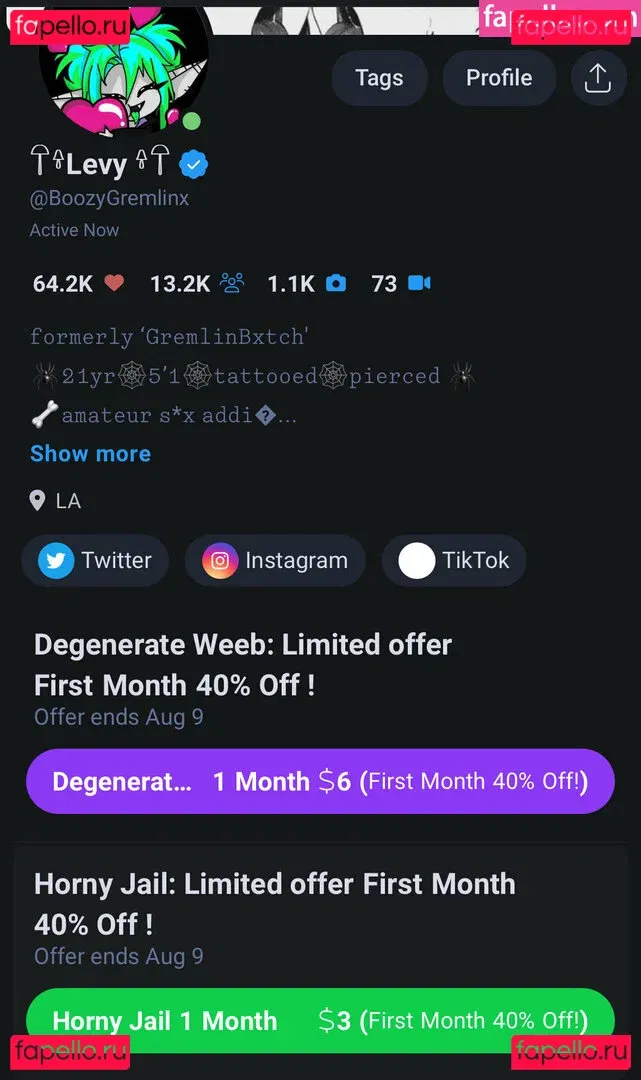
Task: Tap the camera photos count icon
Action: coord(336,284)
